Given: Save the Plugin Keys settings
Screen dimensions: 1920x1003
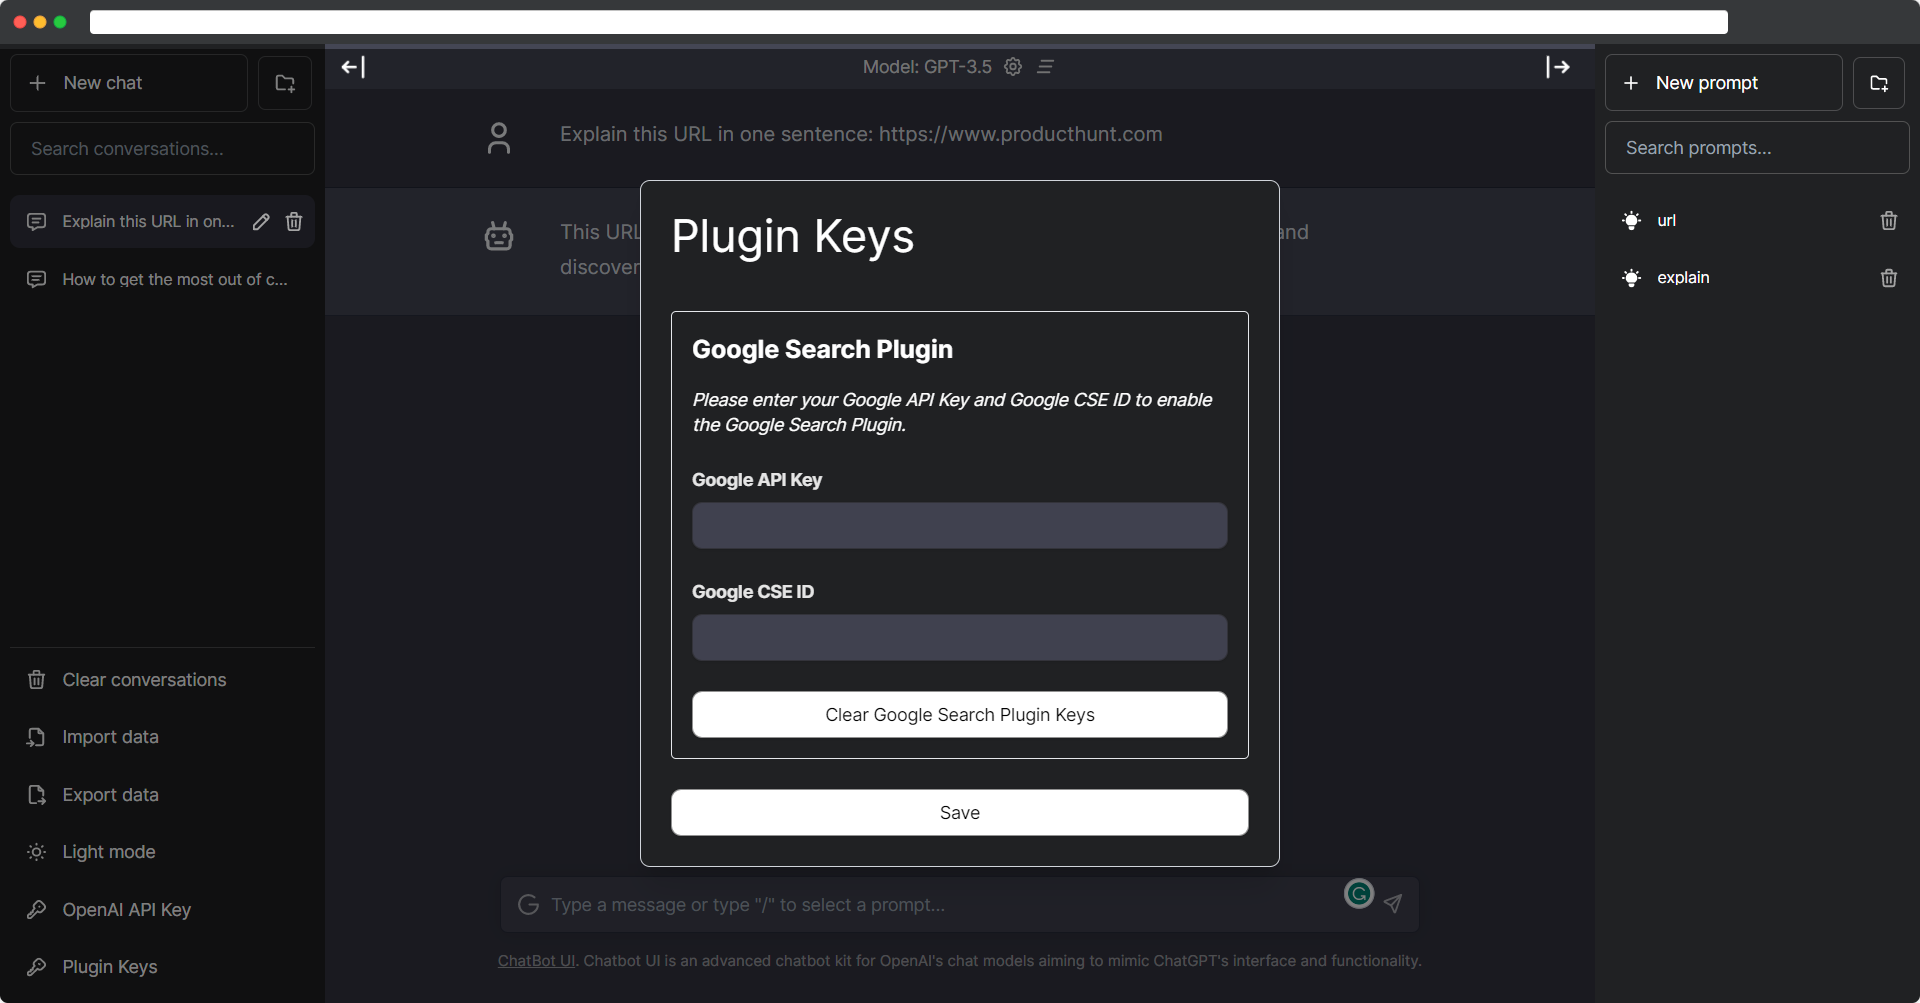Looking at the screenshot, I should (x=959, y=812).
